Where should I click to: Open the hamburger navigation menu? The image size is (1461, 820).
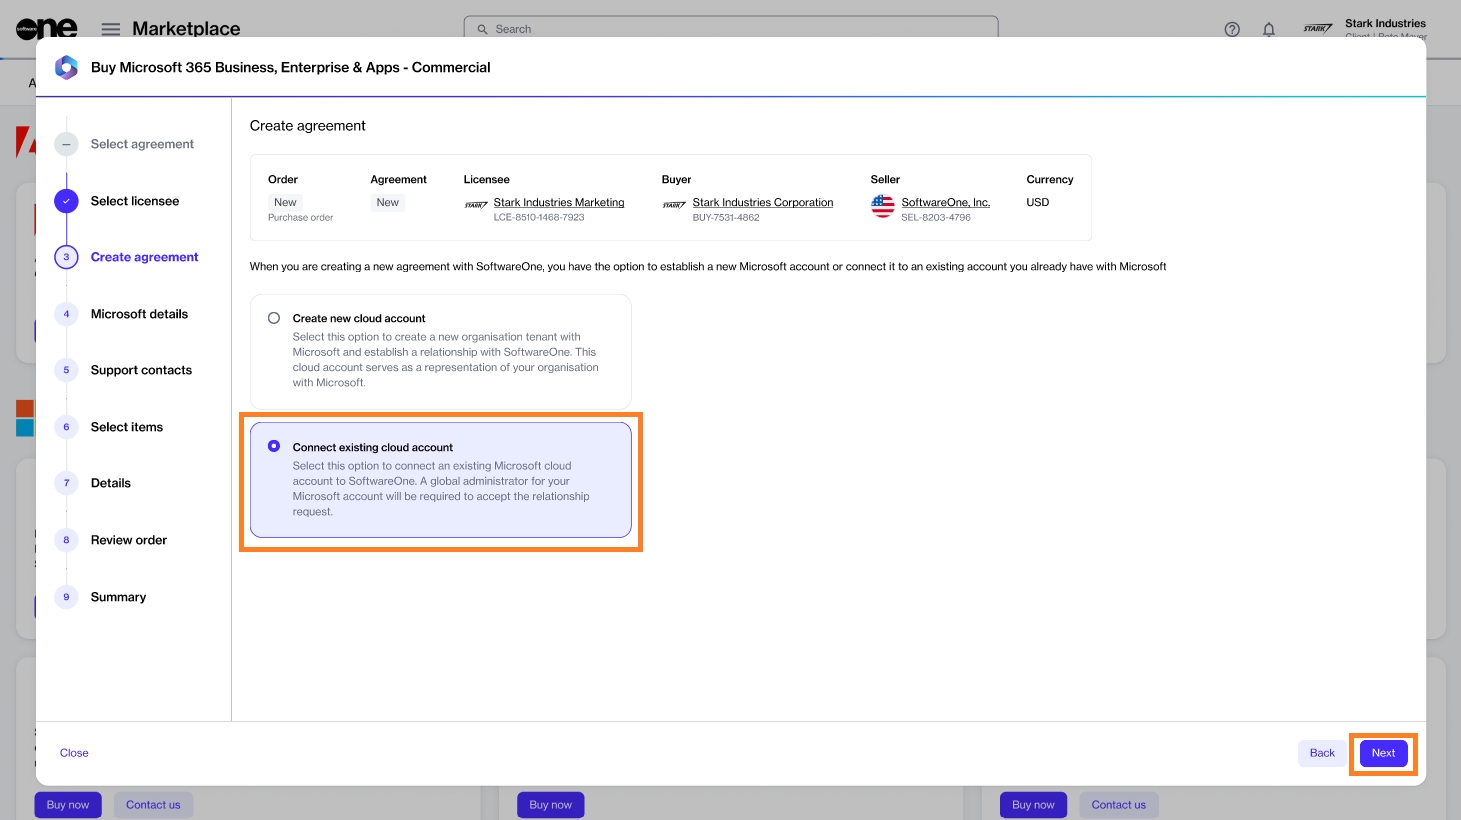click(x=111, y=29)
